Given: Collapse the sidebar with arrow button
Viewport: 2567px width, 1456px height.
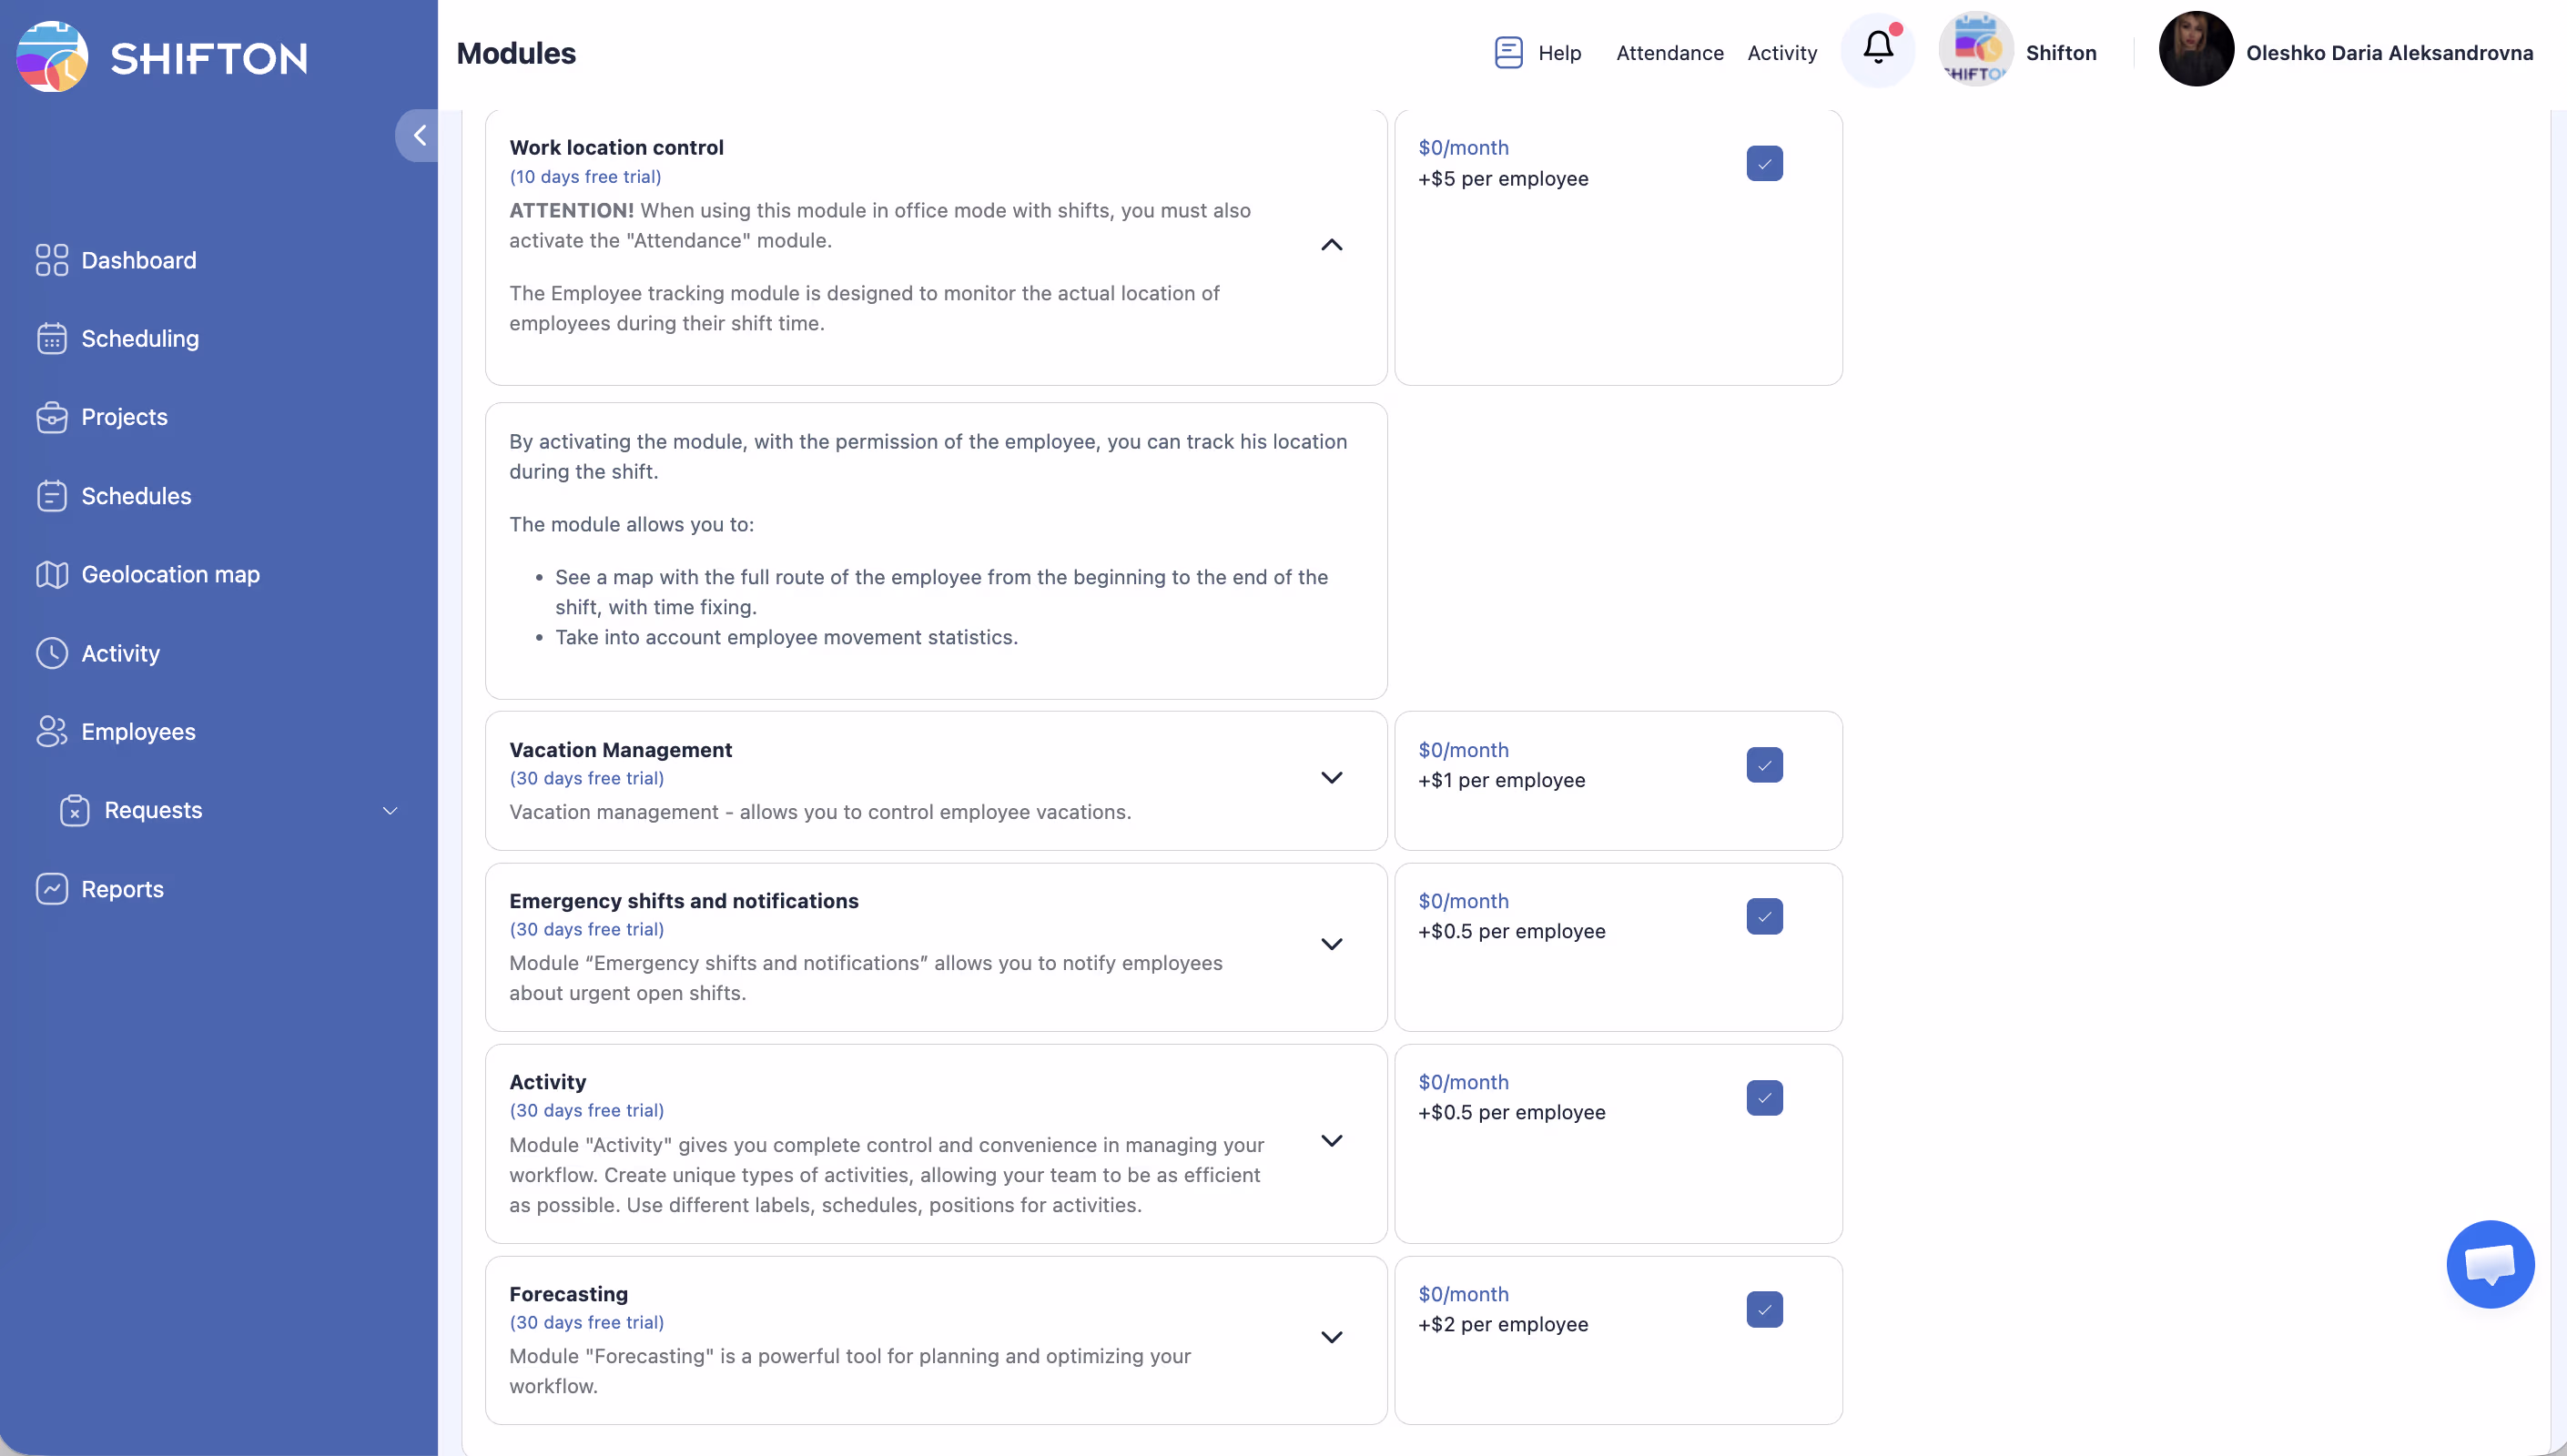Looking at the screenshot, I should click(x=419, y=135).
